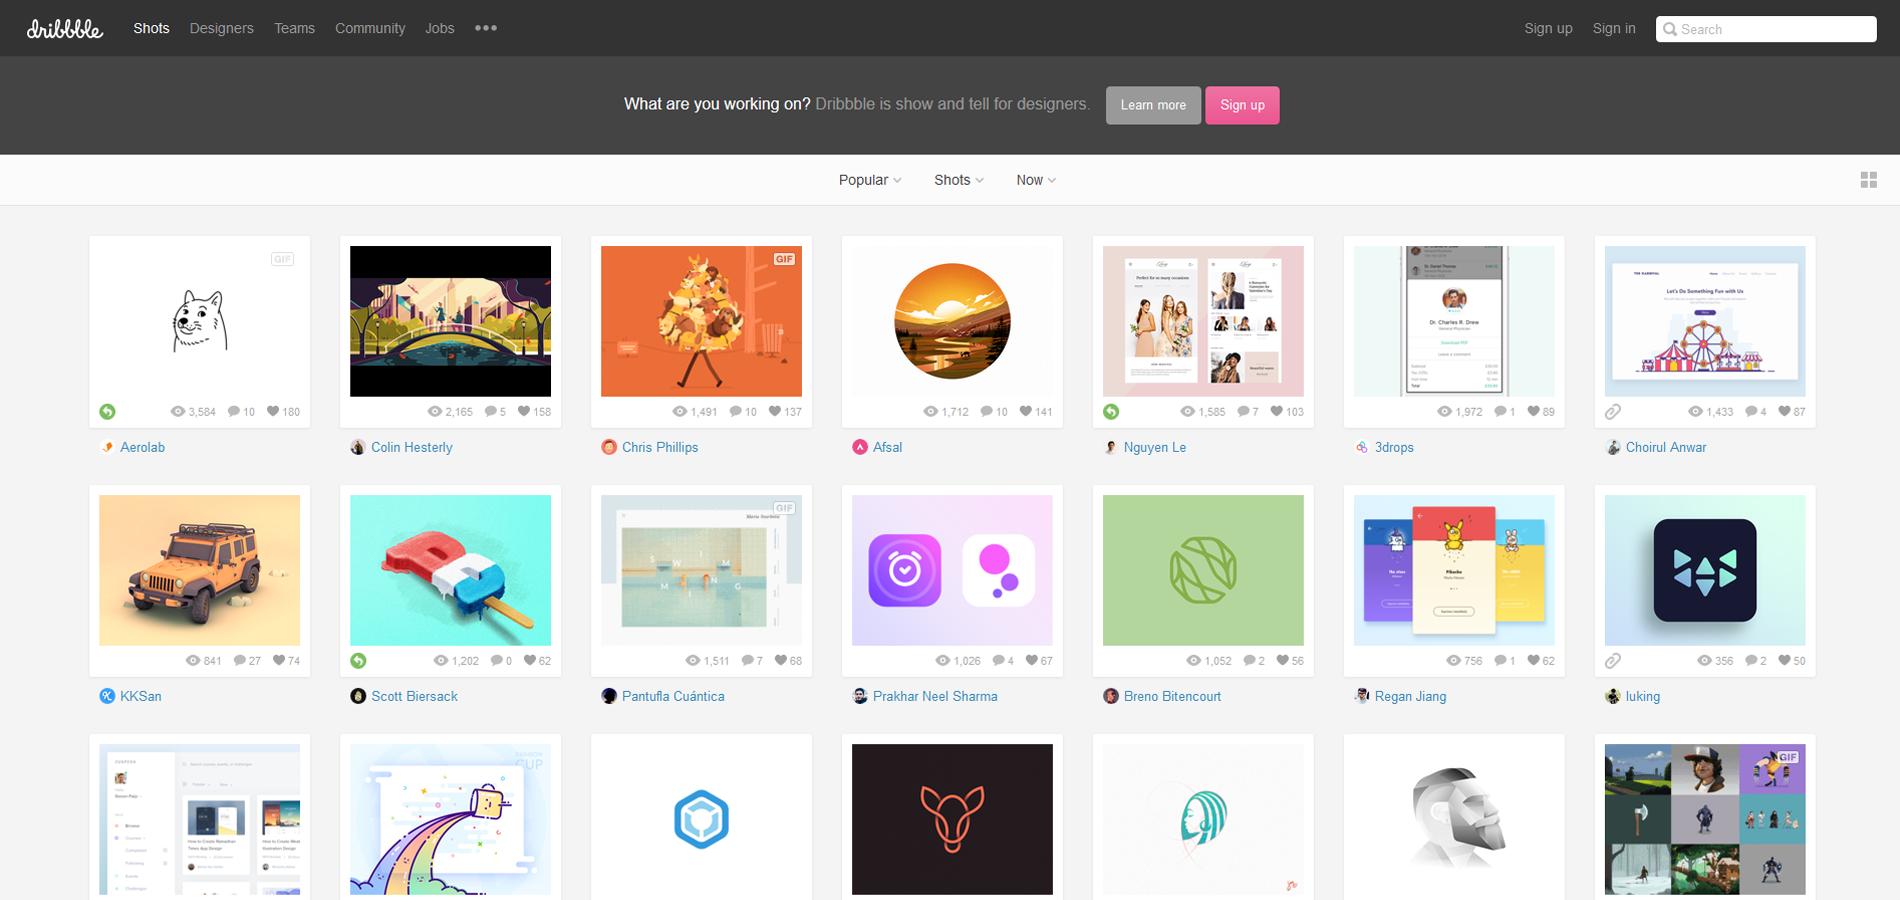This screenshot has width=1900, height=900.
Task: Like Aerolab's shot via the heart icon
Action: (x=273, y=411)
